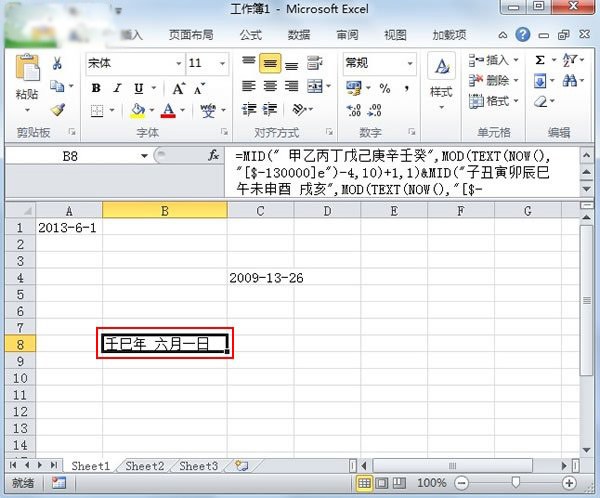Click the Percent Style icon

click(x=385, y=88)
